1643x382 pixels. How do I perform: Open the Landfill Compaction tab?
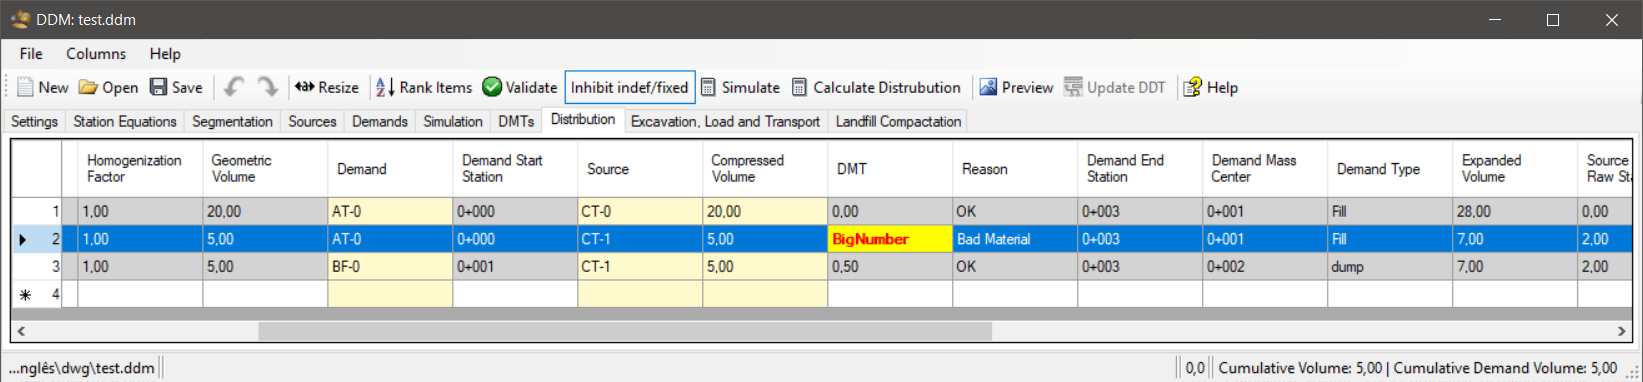tap(898, 121)
